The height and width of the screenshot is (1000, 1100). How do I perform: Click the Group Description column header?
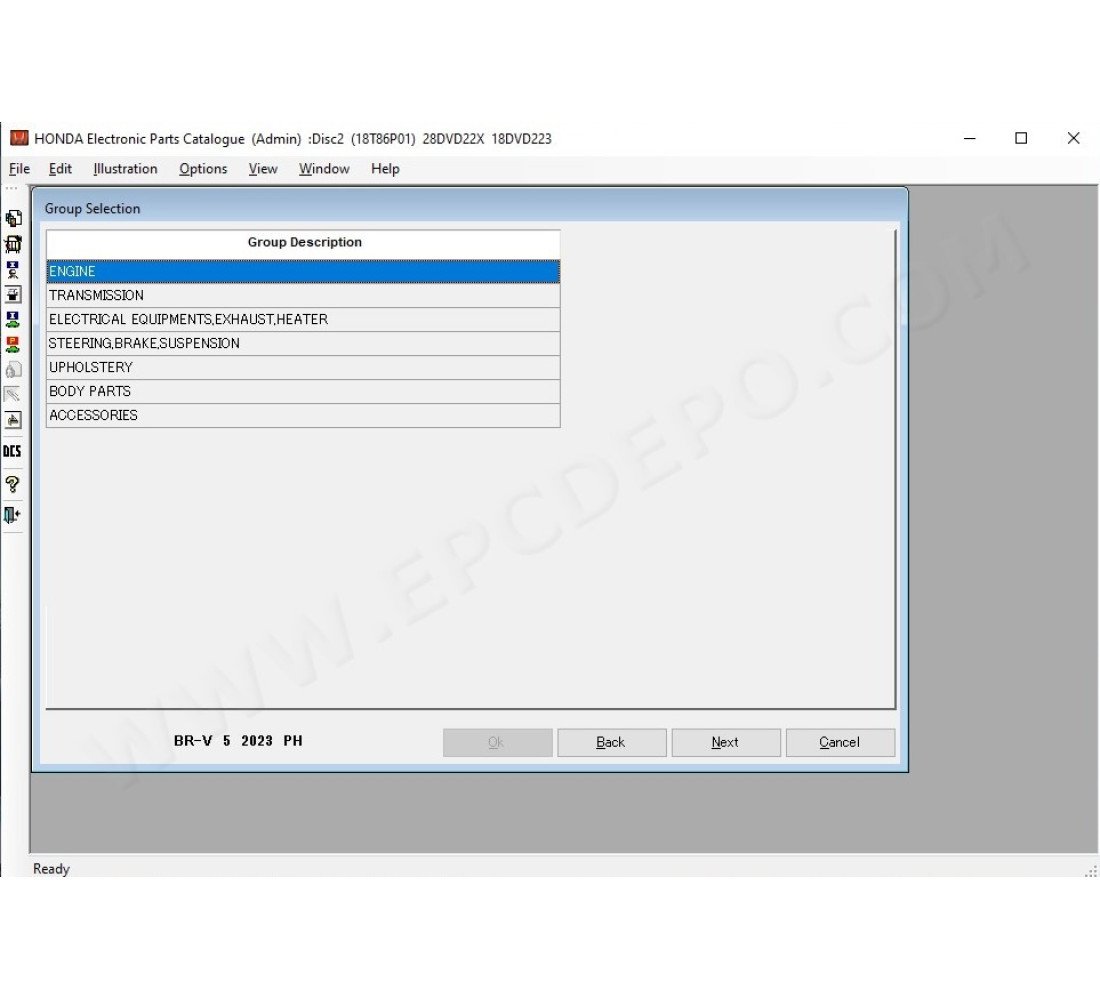tap(303, 242)
